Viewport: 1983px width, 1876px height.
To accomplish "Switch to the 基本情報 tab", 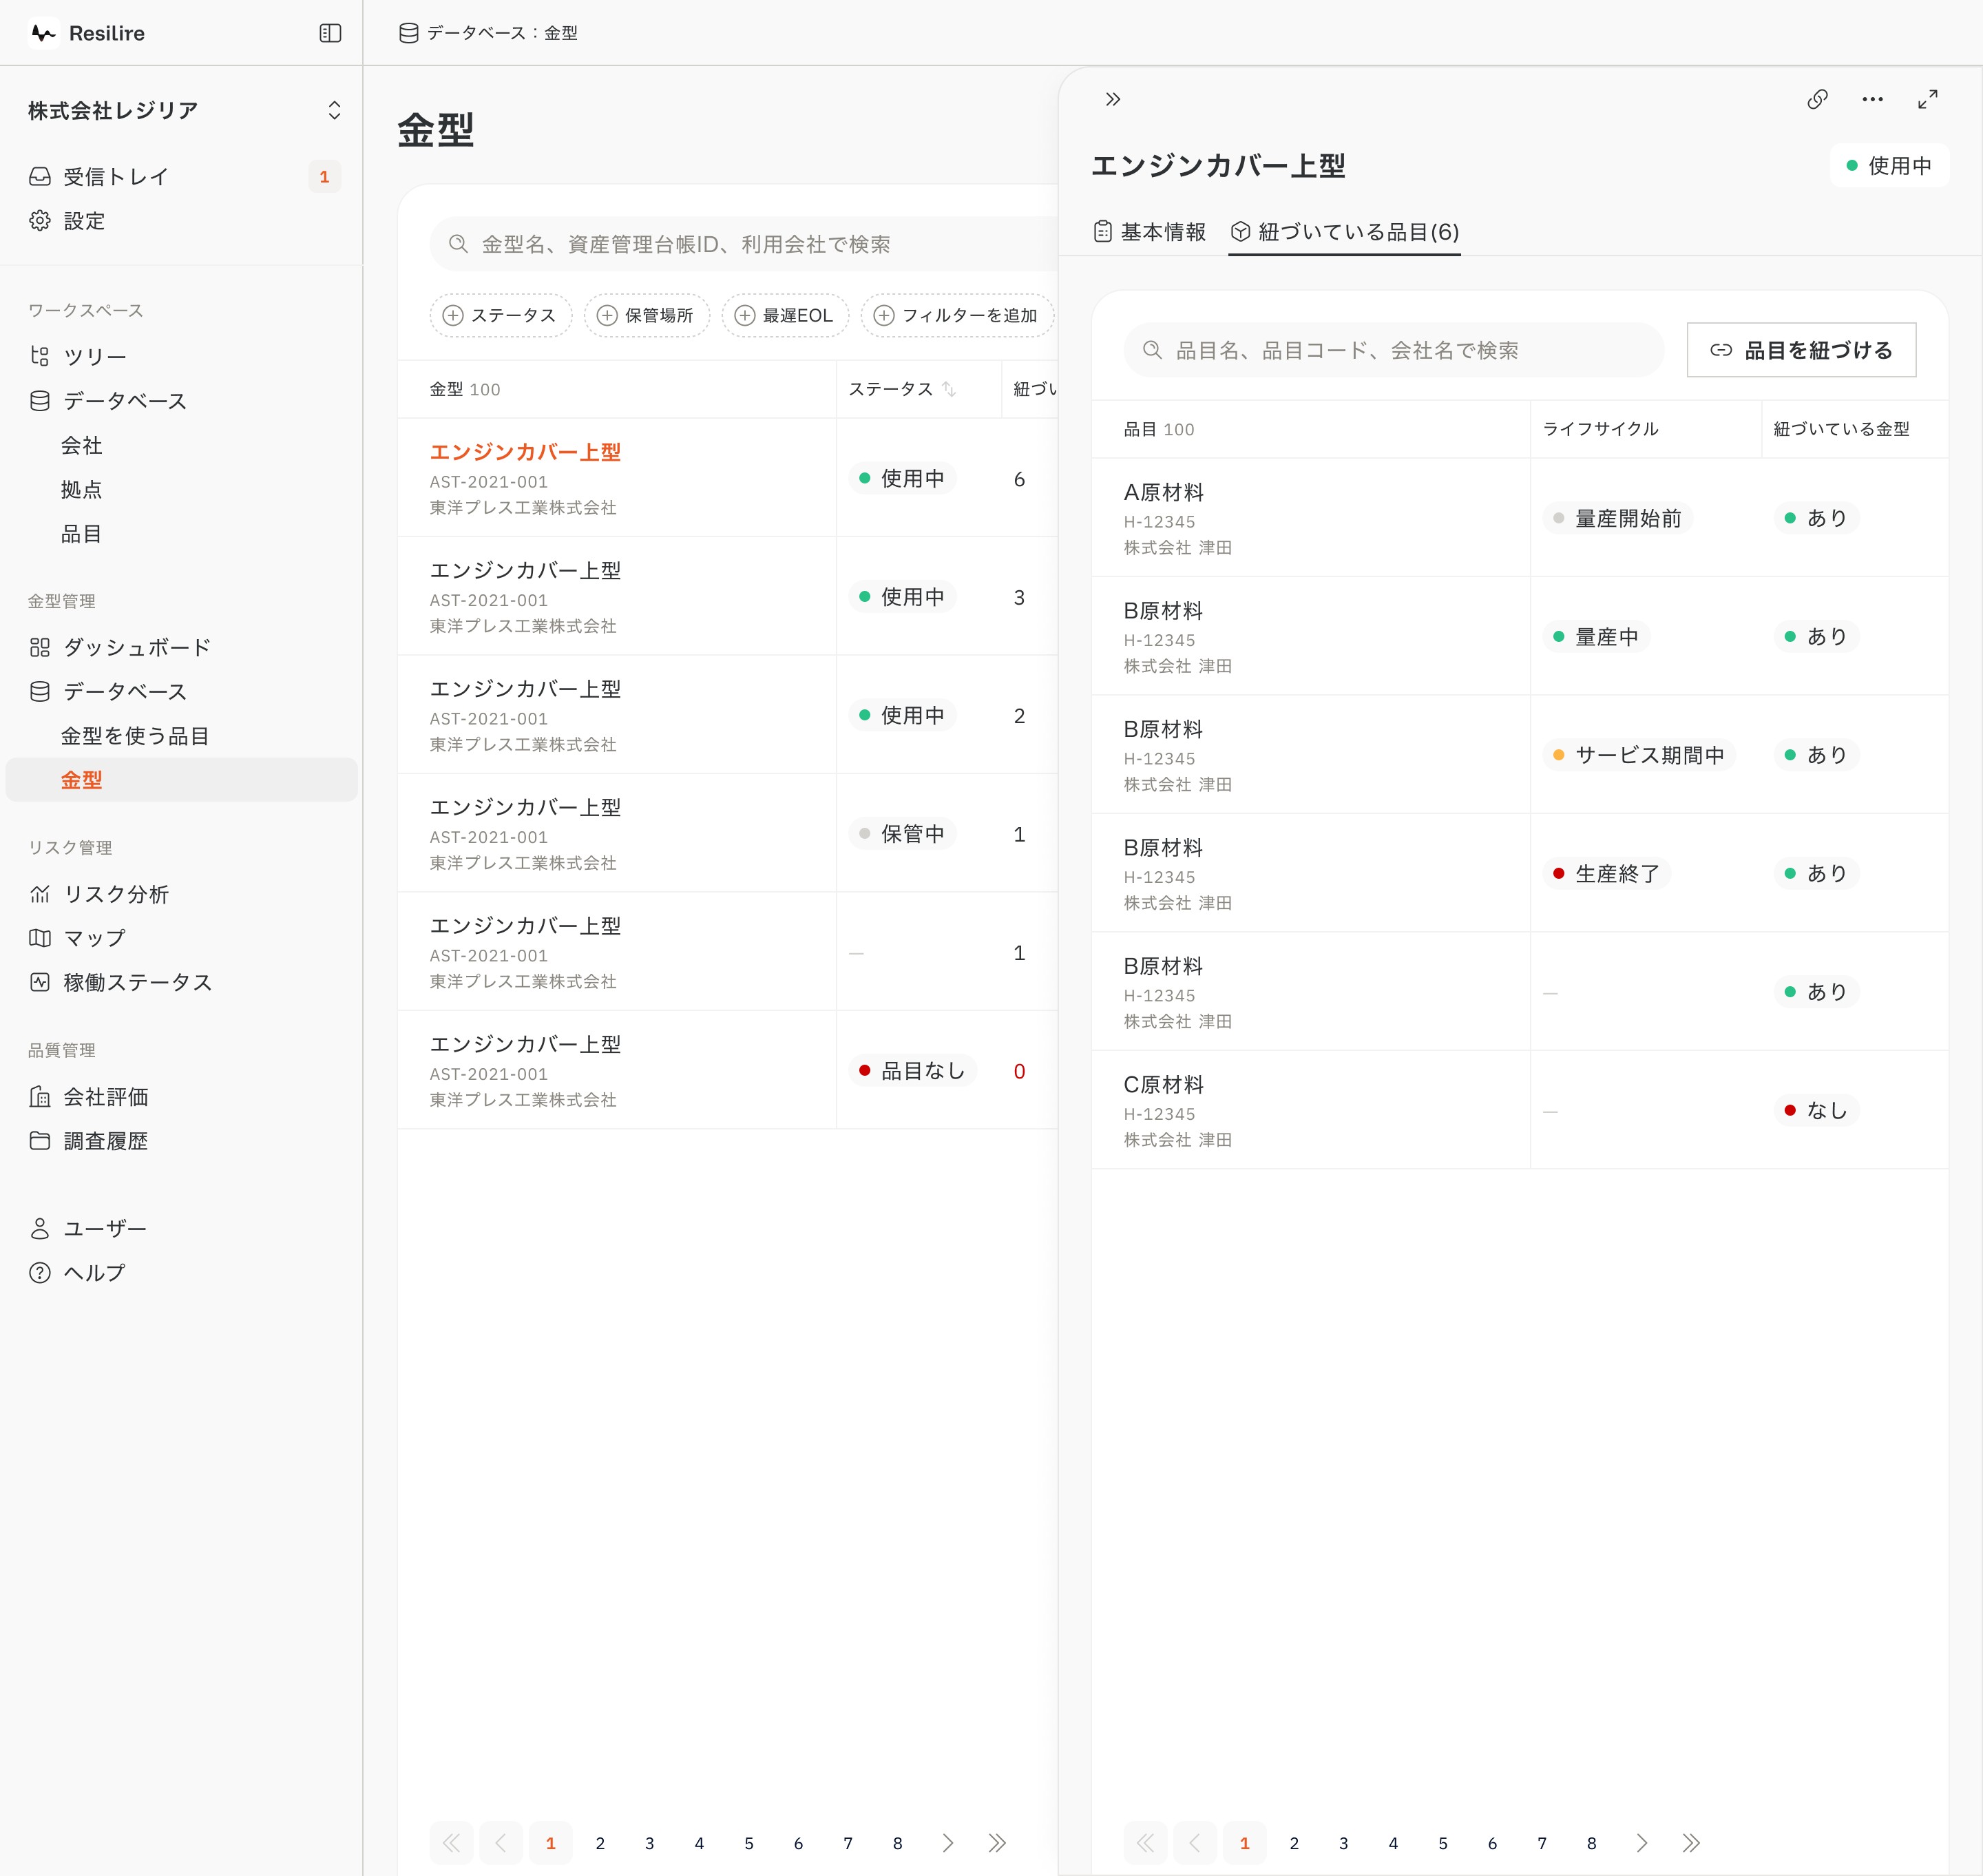I will 1150,232.
